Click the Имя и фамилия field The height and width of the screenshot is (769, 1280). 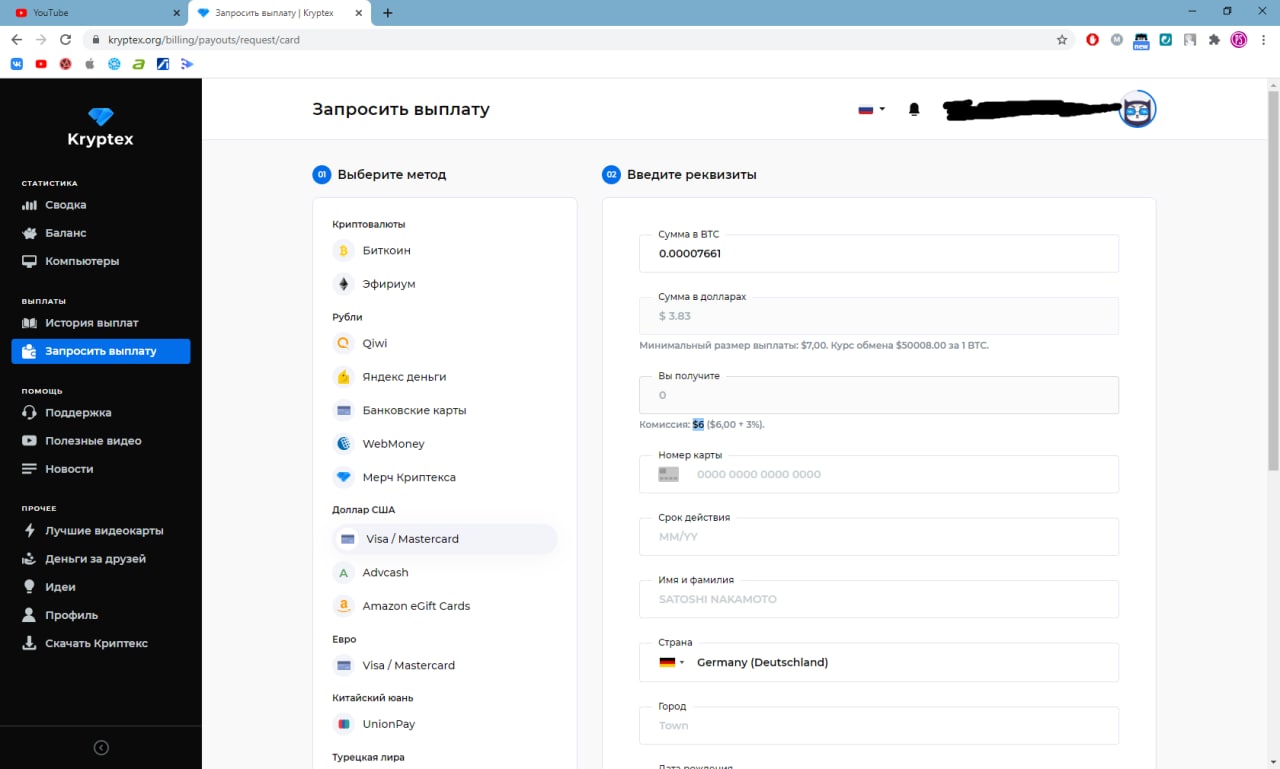point(879,599)
